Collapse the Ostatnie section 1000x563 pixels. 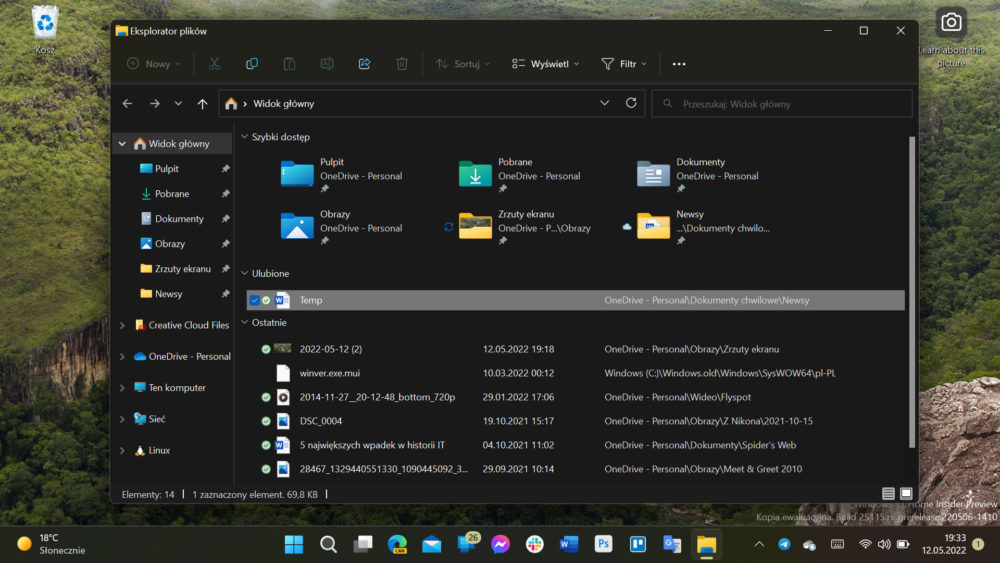[x=244, y=322]
